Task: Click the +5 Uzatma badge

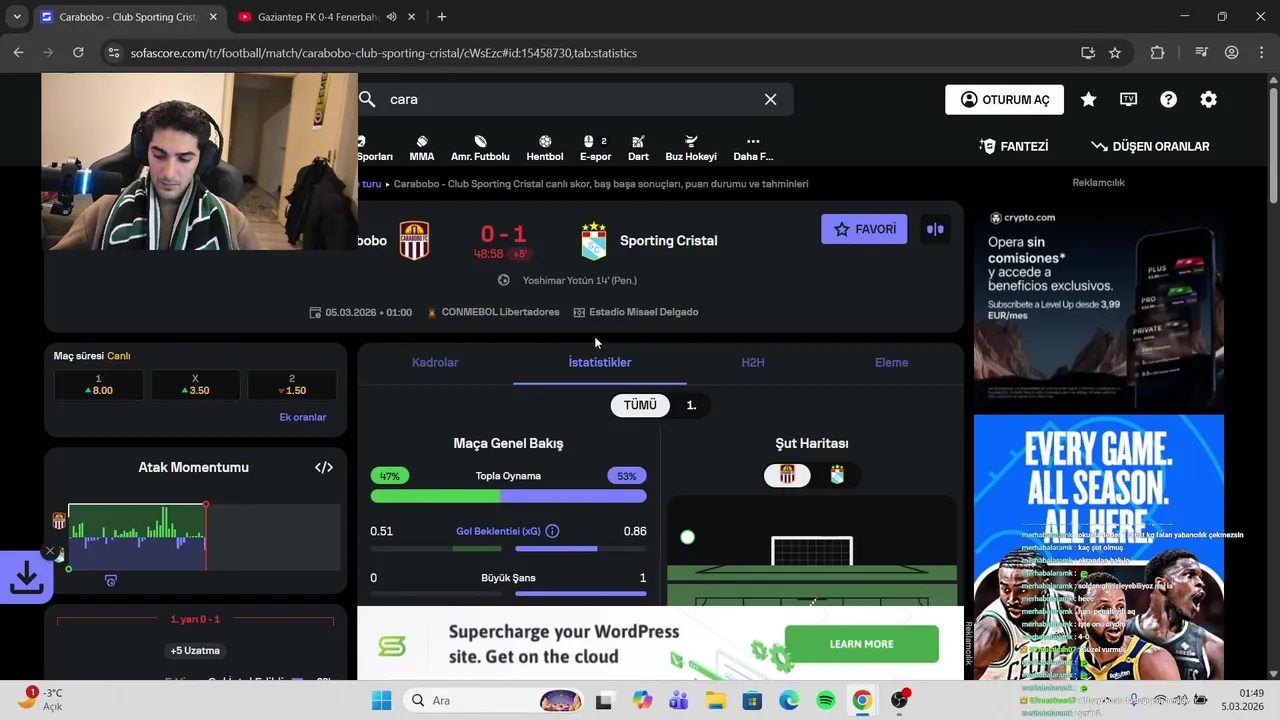Action: (x=195, y=650)
